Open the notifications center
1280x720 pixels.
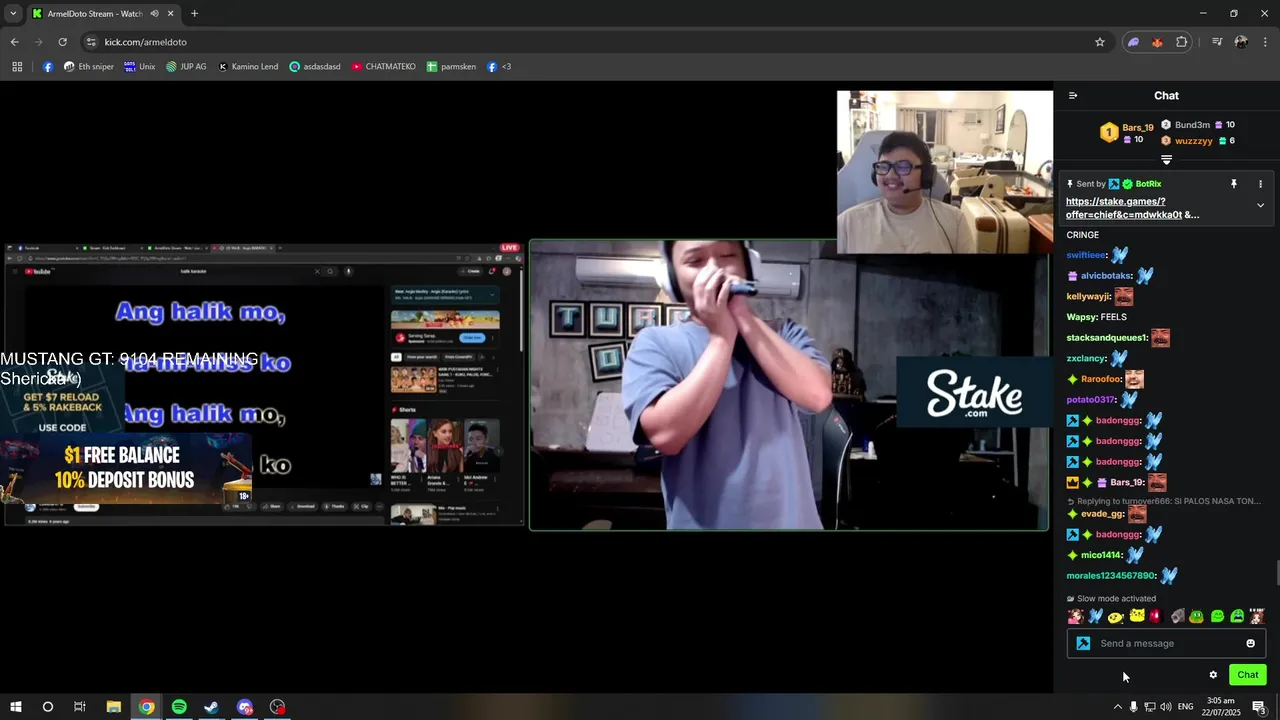tap(1260, 707)
